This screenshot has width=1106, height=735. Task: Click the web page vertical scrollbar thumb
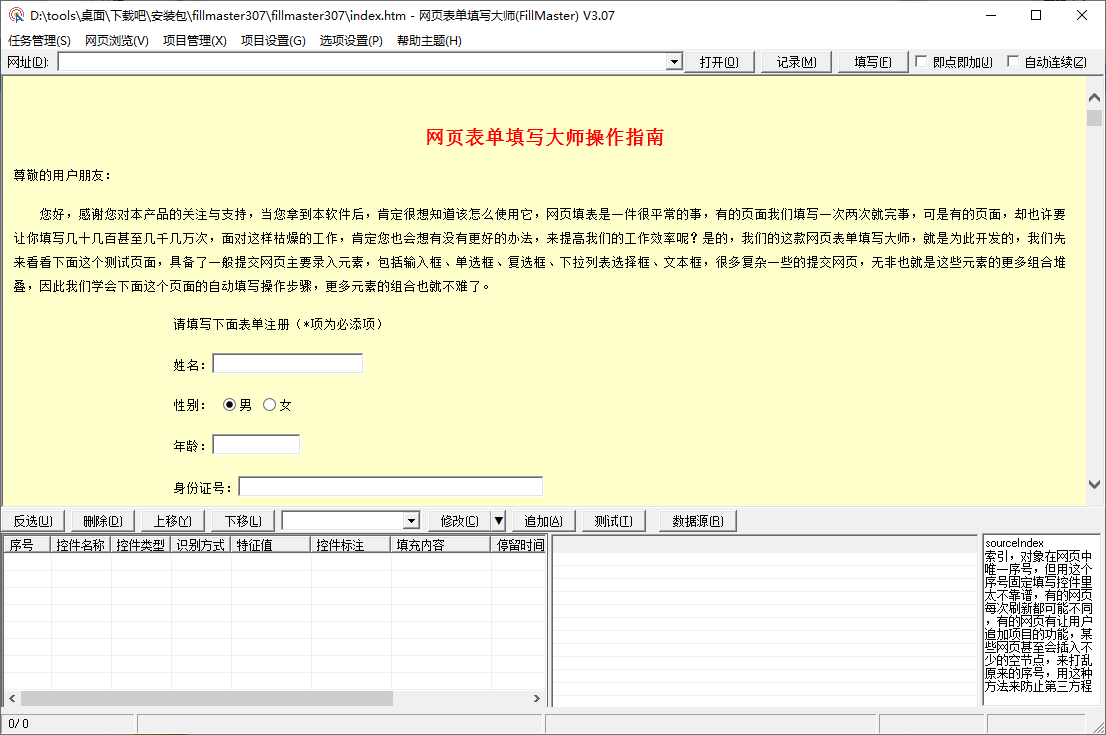click(x=1094, y=117)
